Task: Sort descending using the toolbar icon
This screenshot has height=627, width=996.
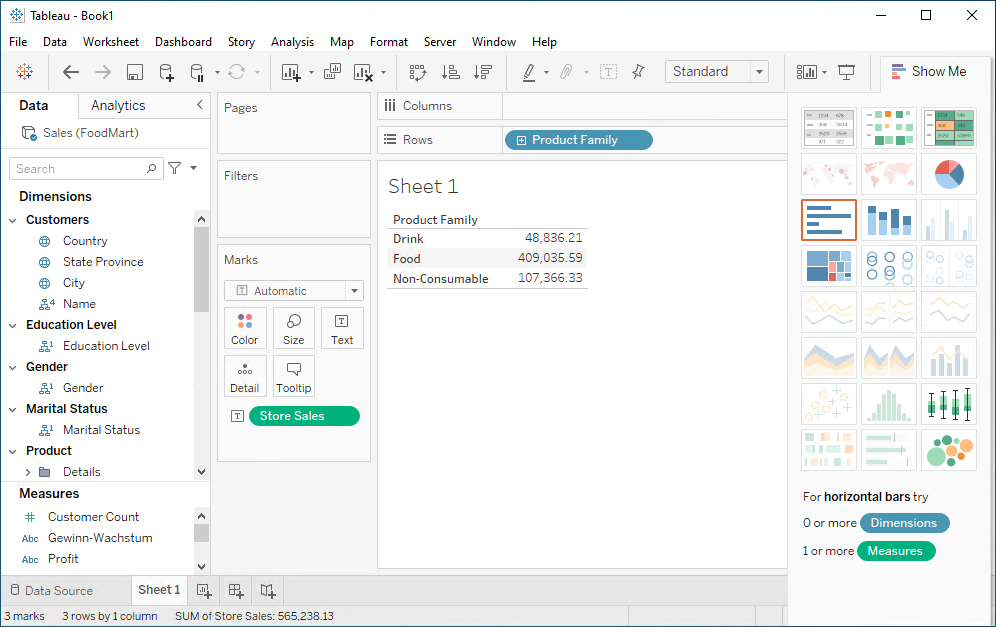Action: (483, 72)
